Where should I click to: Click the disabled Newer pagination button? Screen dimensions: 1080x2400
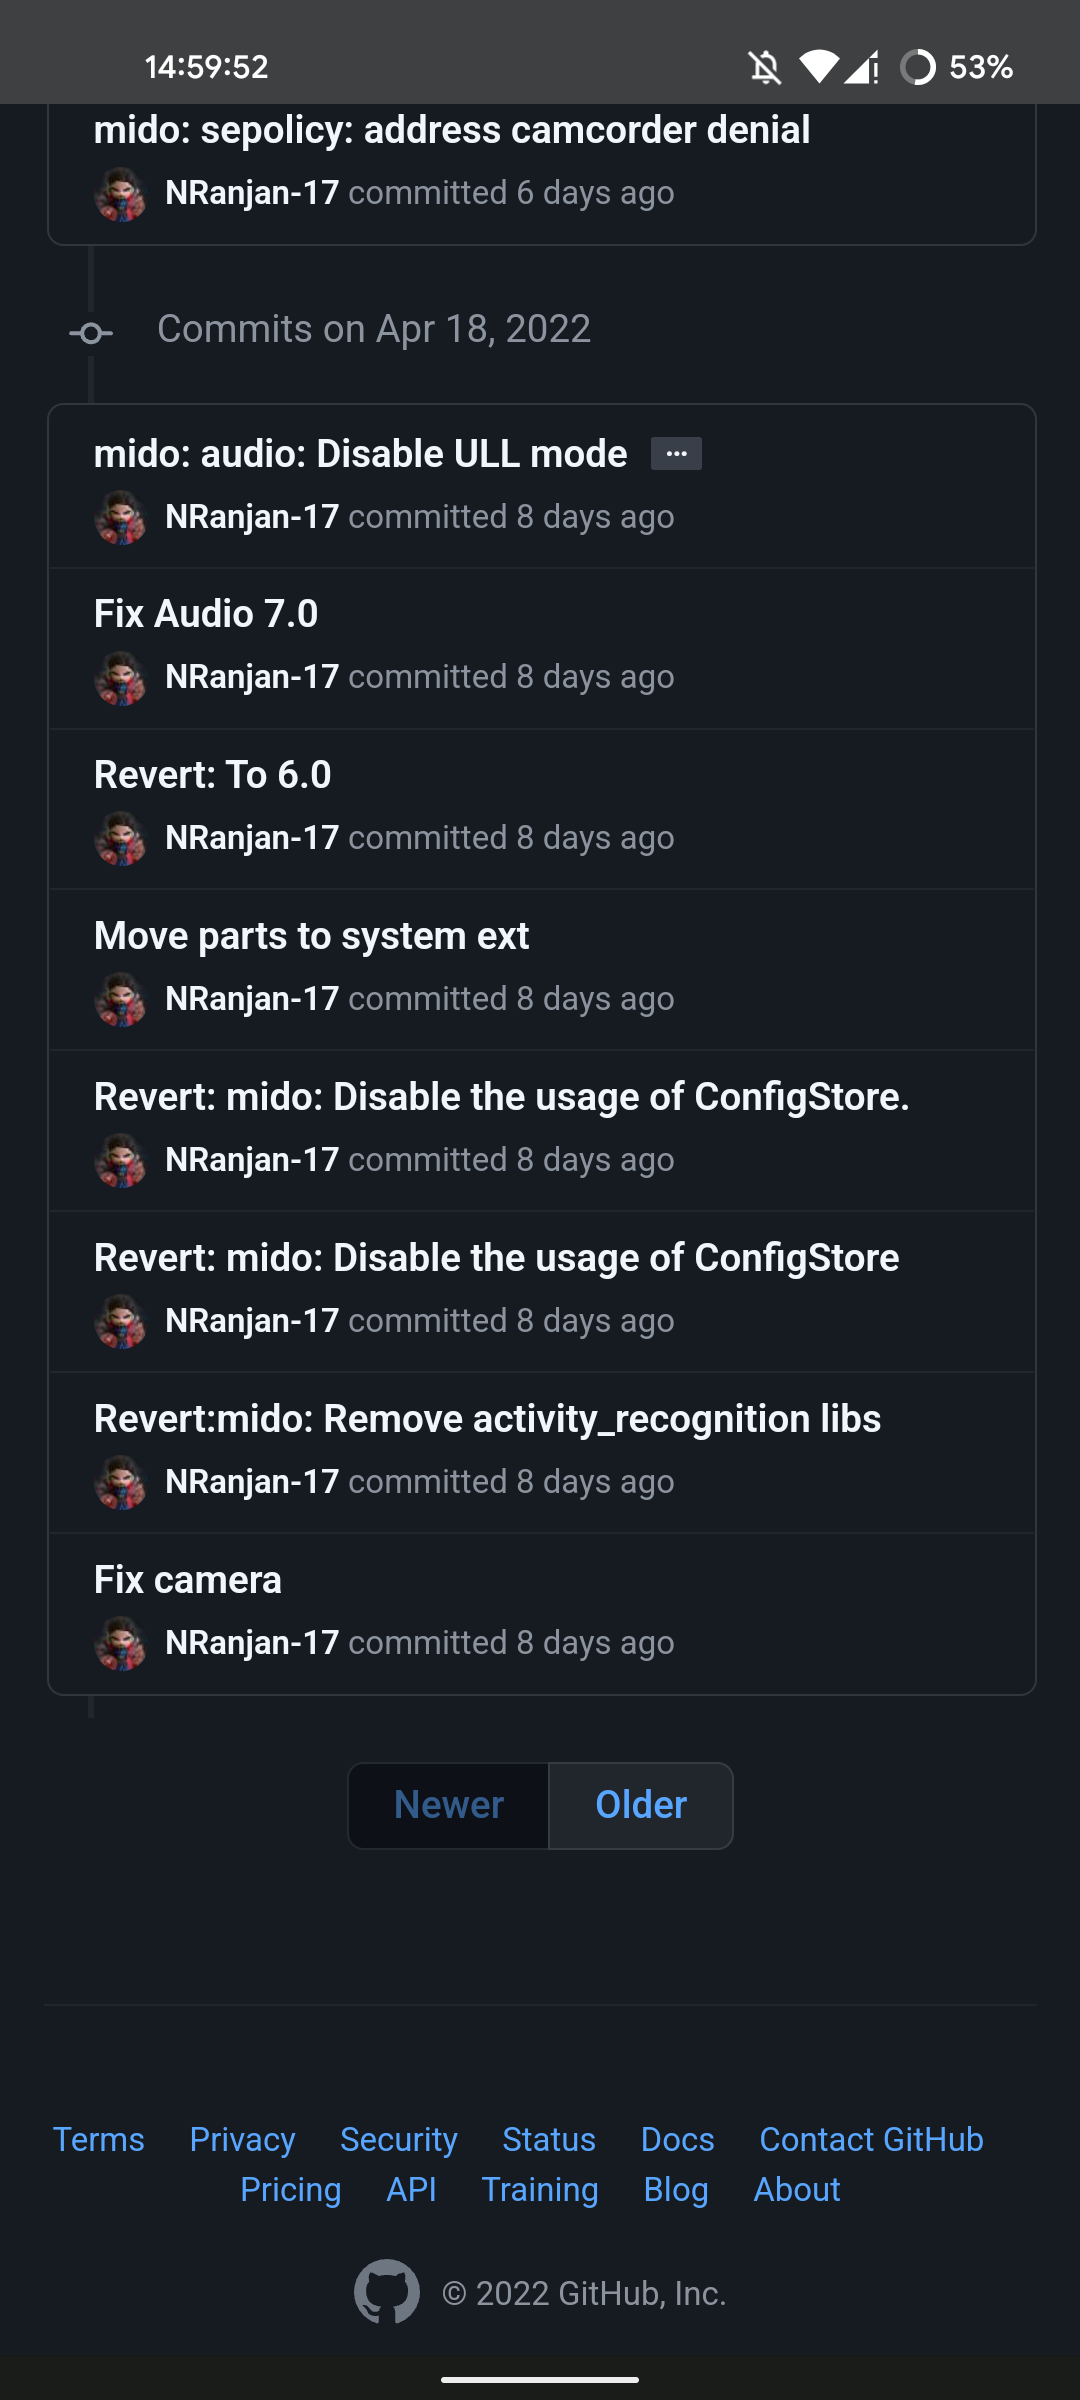(x=448, y=1805)
